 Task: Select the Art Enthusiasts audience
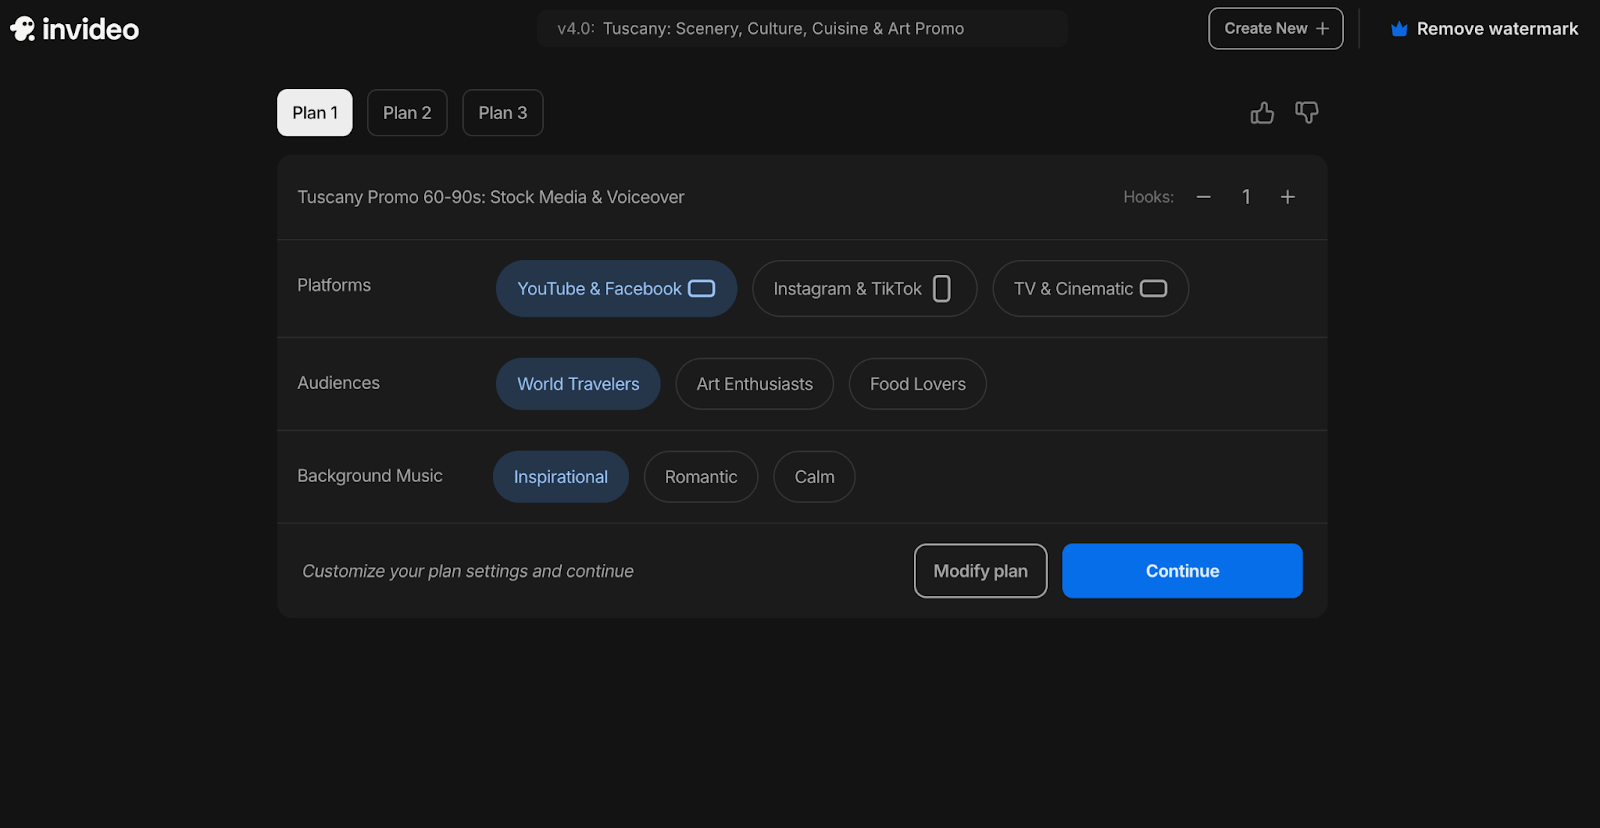[x=755, y=384]
